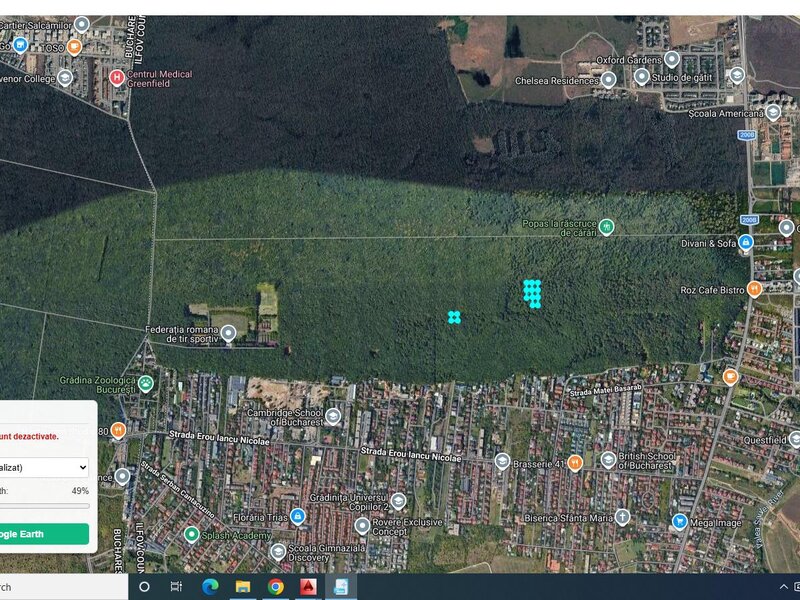Click the Florăria Trias shopping marker
The width and height of the screenshot is (800, 600).
297,516
